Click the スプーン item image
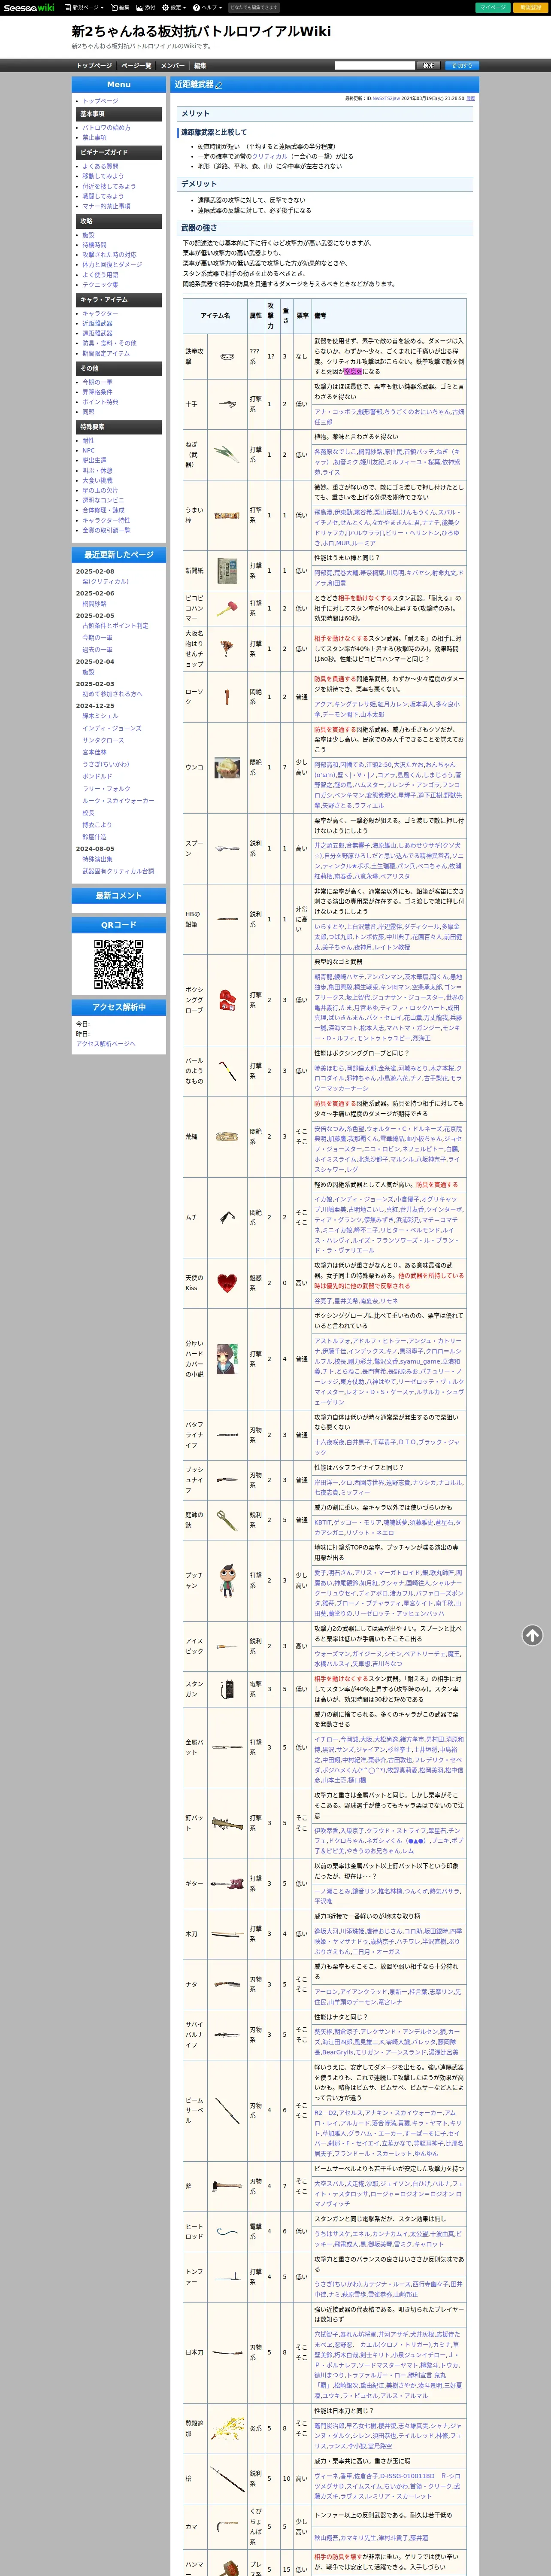The height and width of the screenshot is (2576, 551). pos(227,848)
